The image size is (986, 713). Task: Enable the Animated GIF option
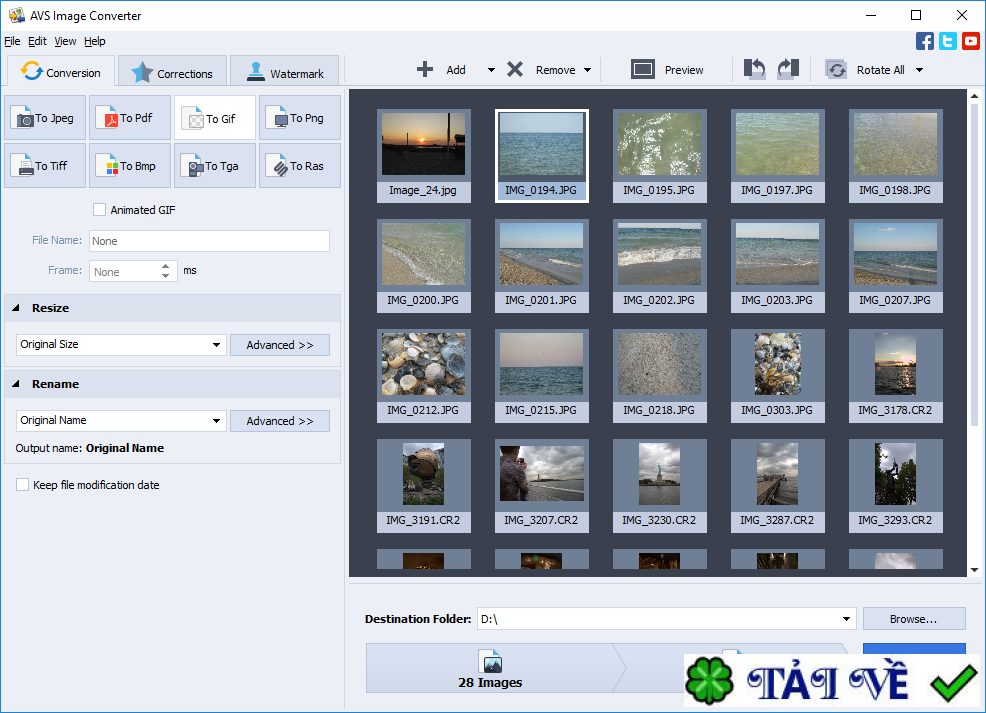(x=99, y=209)
